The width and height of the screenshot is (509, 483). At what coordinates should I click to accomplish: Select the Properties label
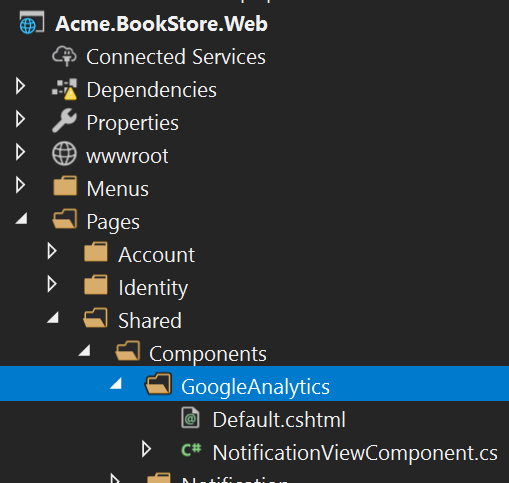click(133, 123)
